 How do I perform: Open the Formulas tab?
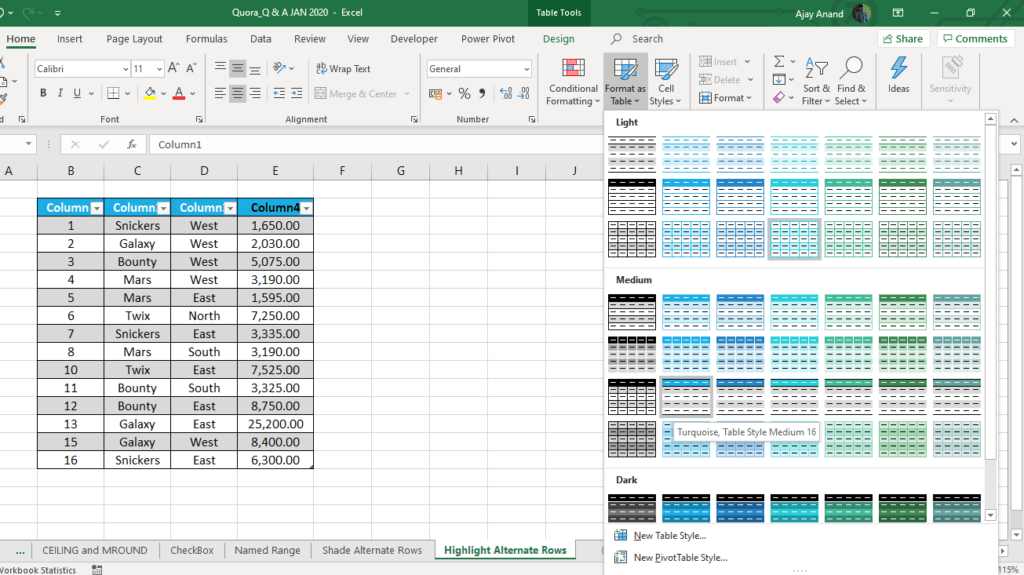click(206, 39)
